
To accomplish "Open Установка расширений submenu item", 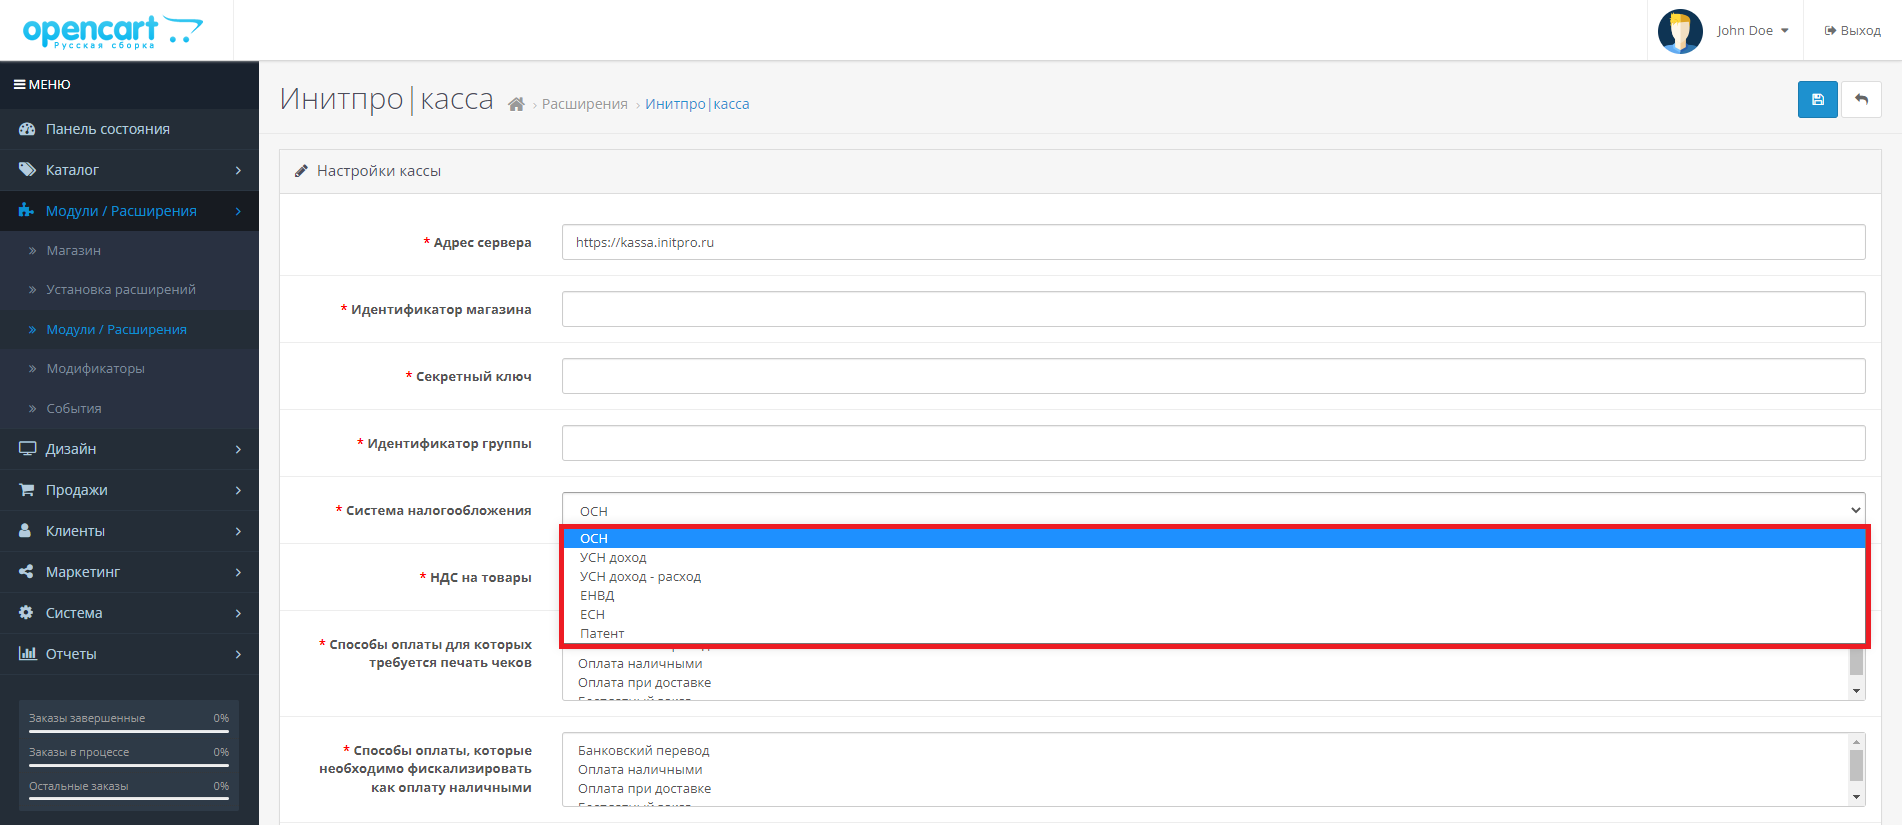I will pyautogui.click(x=129, y=290).
